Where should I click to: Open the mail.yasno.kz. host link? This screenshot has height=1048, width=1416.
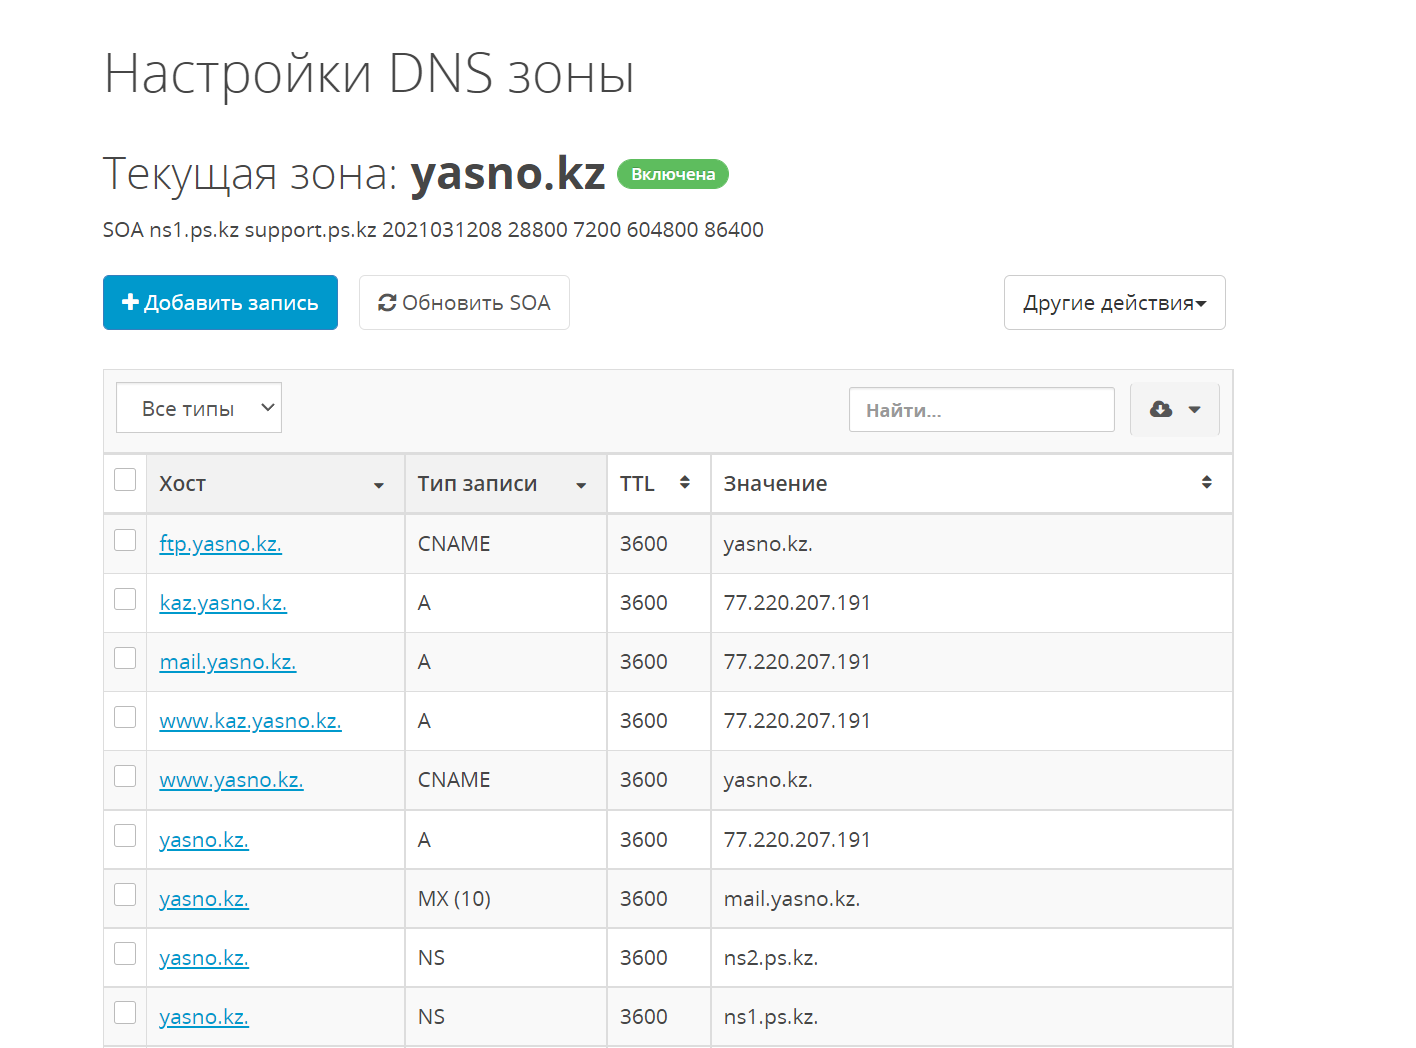point(227,662)
